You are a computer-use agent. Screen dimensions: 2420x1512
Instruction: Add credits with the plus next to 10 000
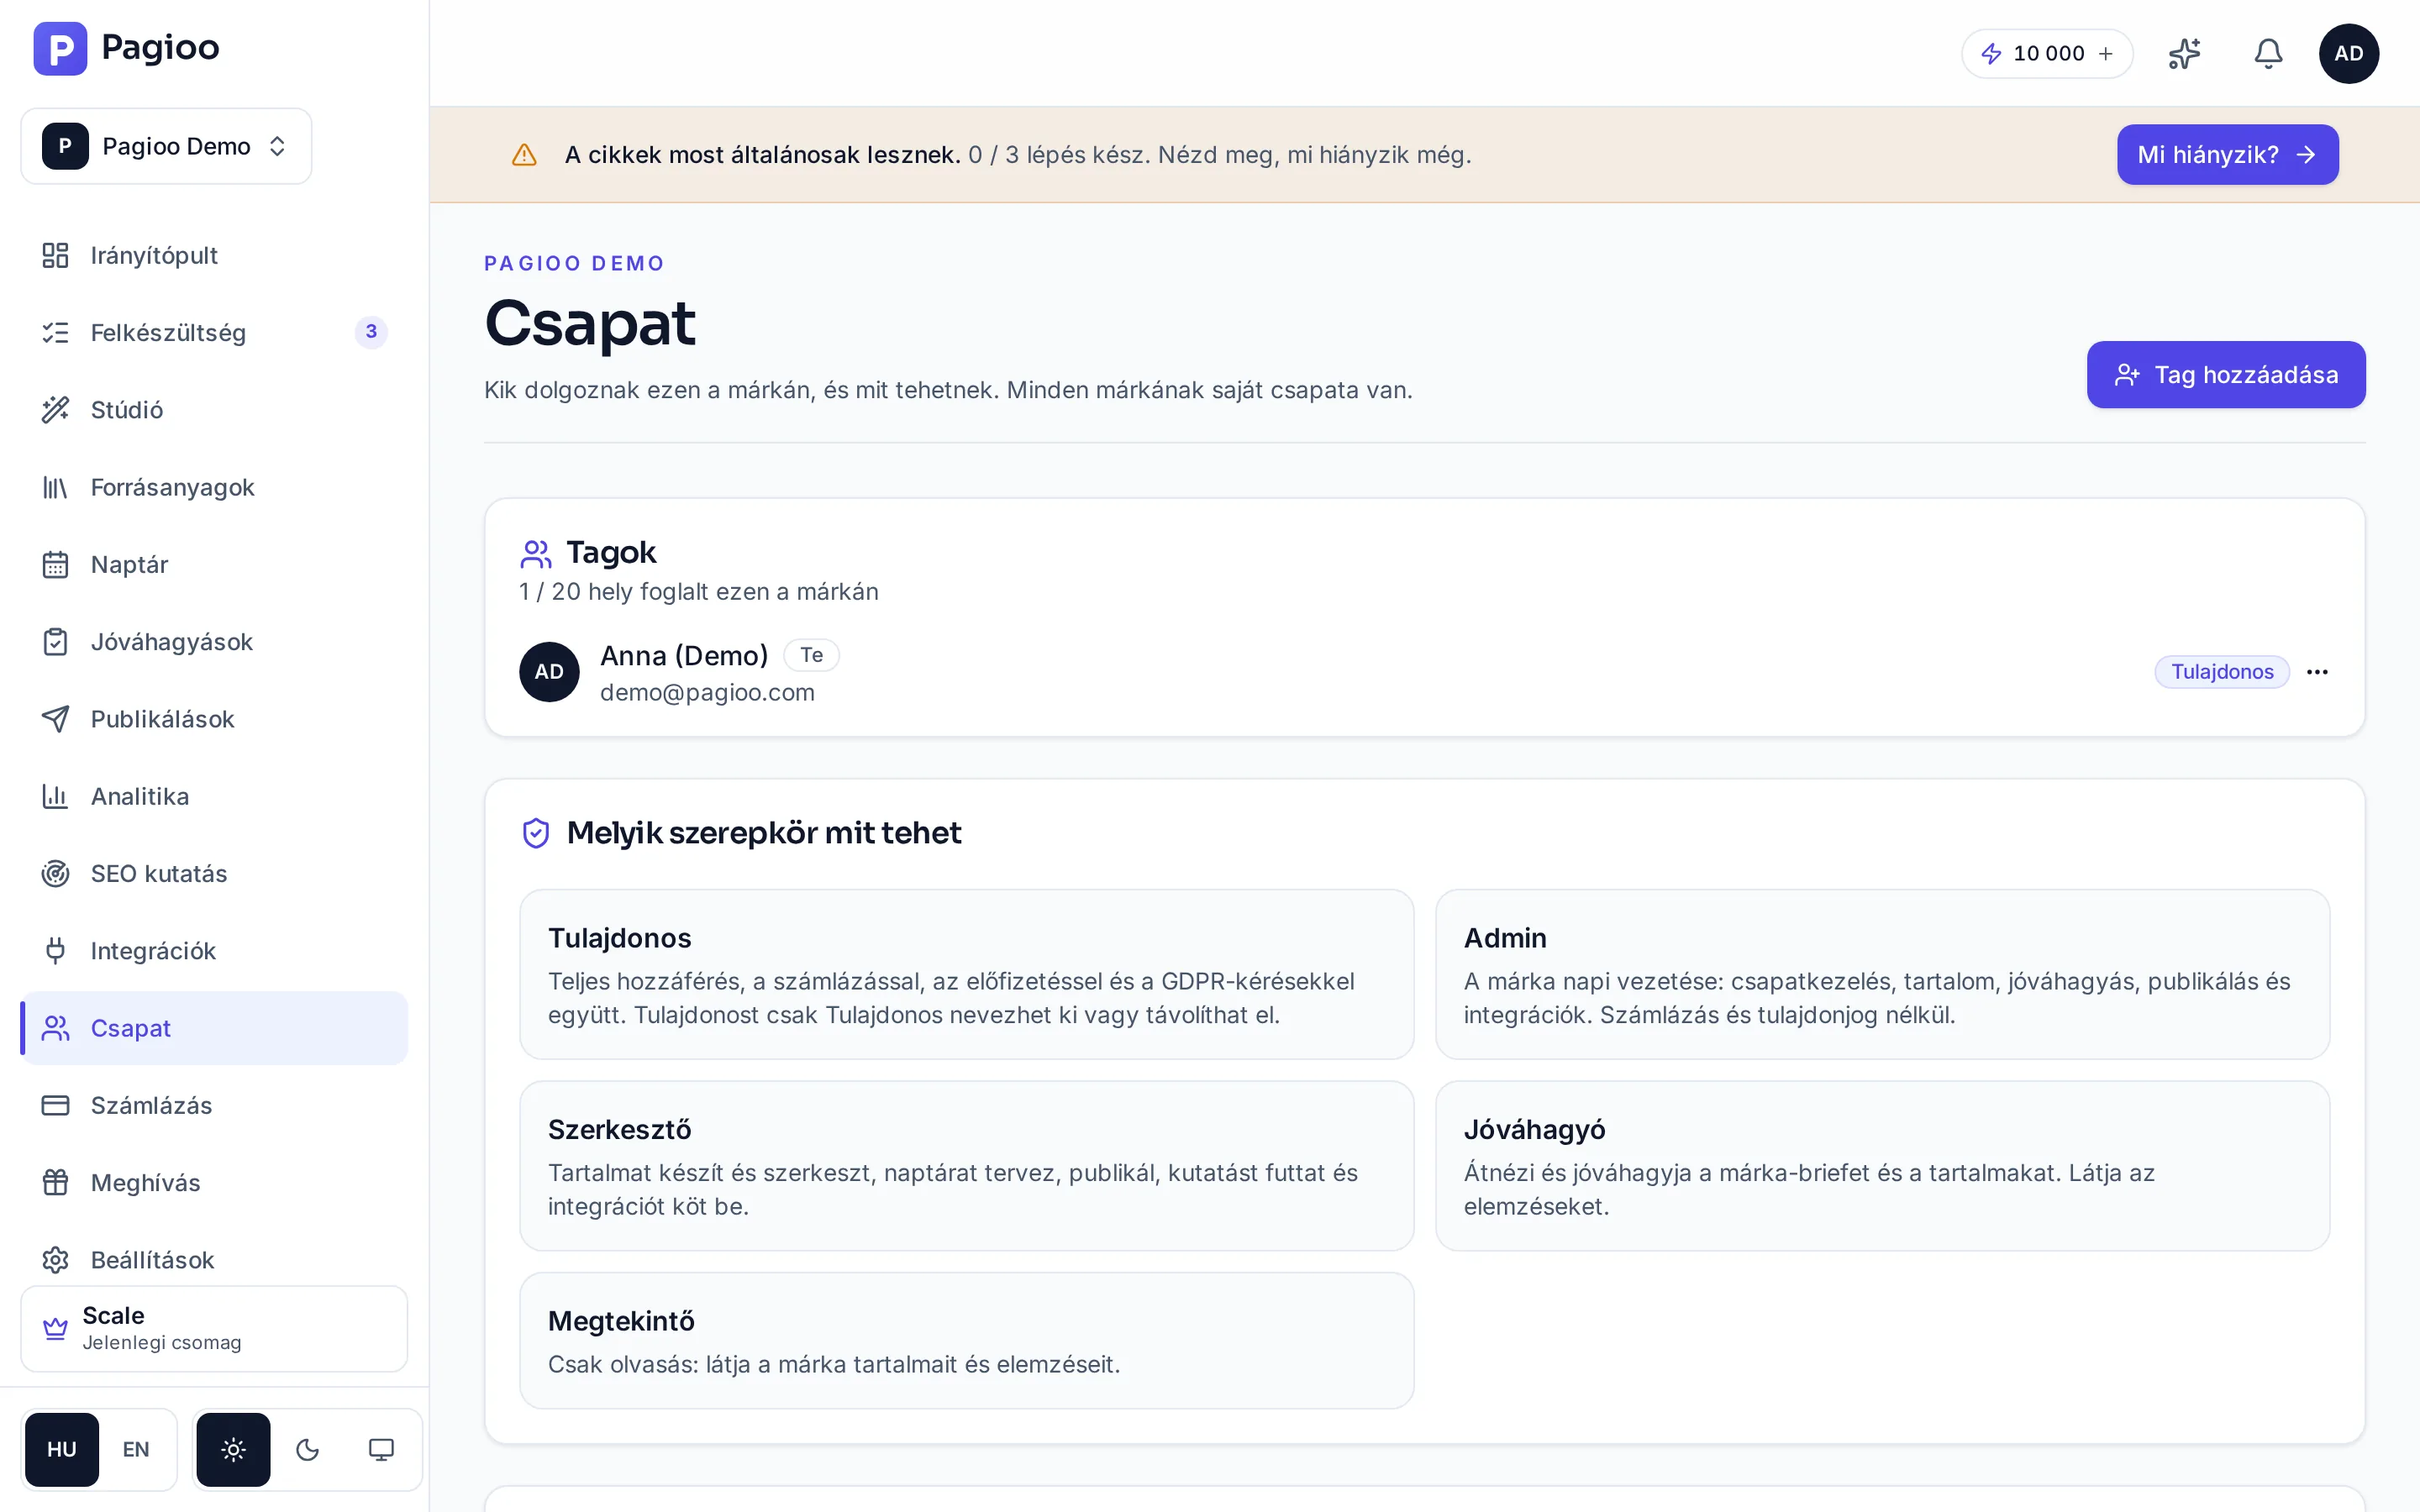point(2106,54)
